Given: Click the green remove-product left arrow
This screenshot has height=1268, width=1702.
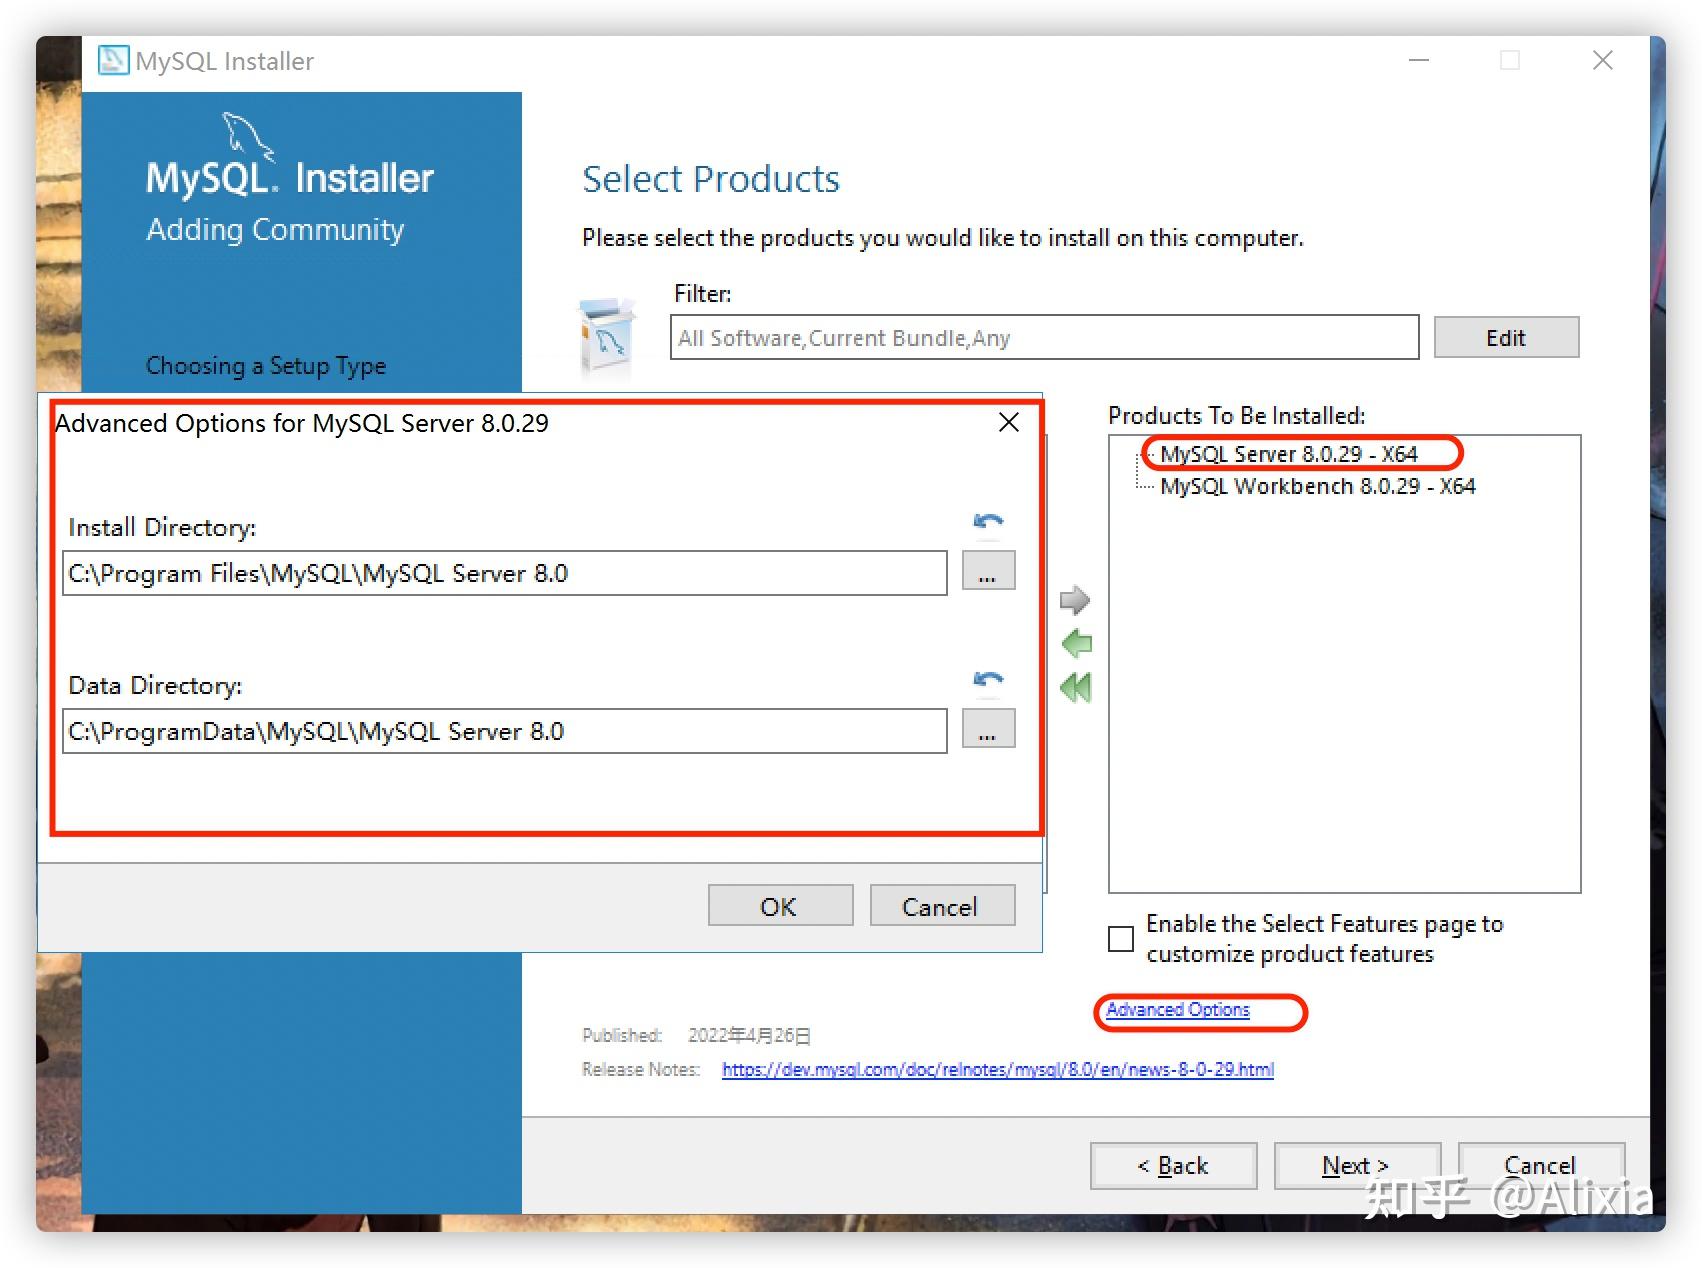Looking at the screenshot, I should (x=1076, y=643).
